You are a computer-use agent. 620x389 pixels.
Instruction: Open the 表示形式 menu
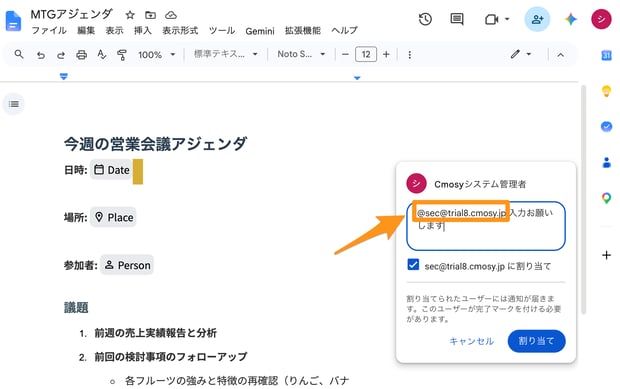tap(180, 30)
